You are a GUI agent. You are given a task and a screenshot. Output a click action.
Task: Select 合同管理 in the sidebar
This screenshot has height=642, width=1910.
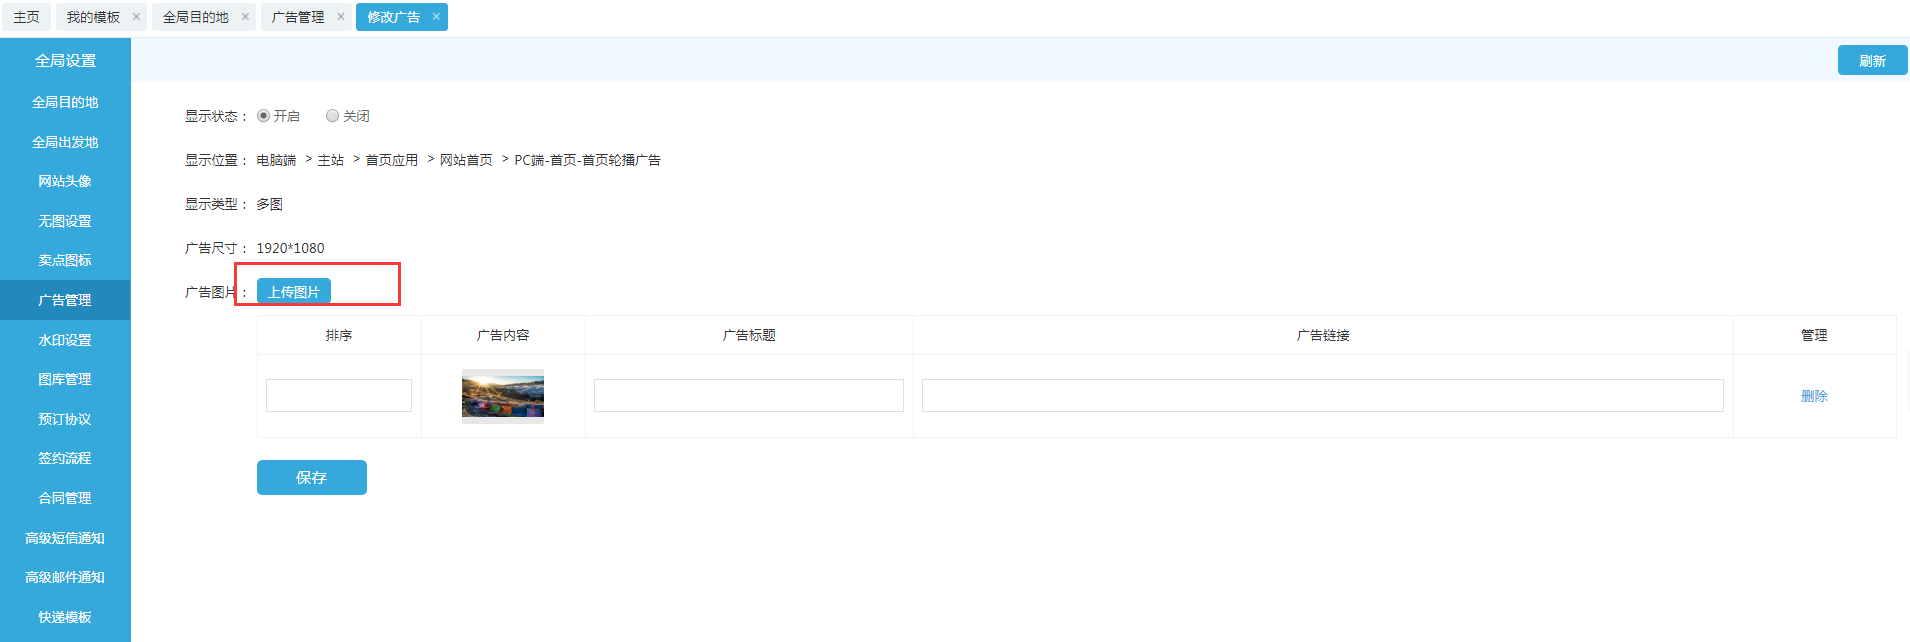pyautogui.click(x=65, y=498)
